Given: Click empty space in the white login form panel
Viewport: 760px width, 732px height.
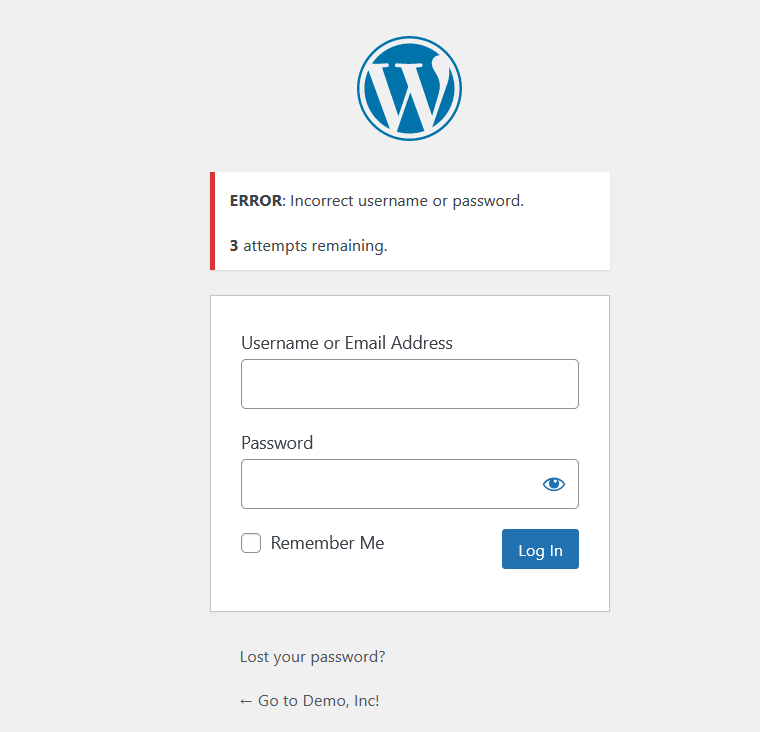Looking at the screenshot, I should click(410, 589).
